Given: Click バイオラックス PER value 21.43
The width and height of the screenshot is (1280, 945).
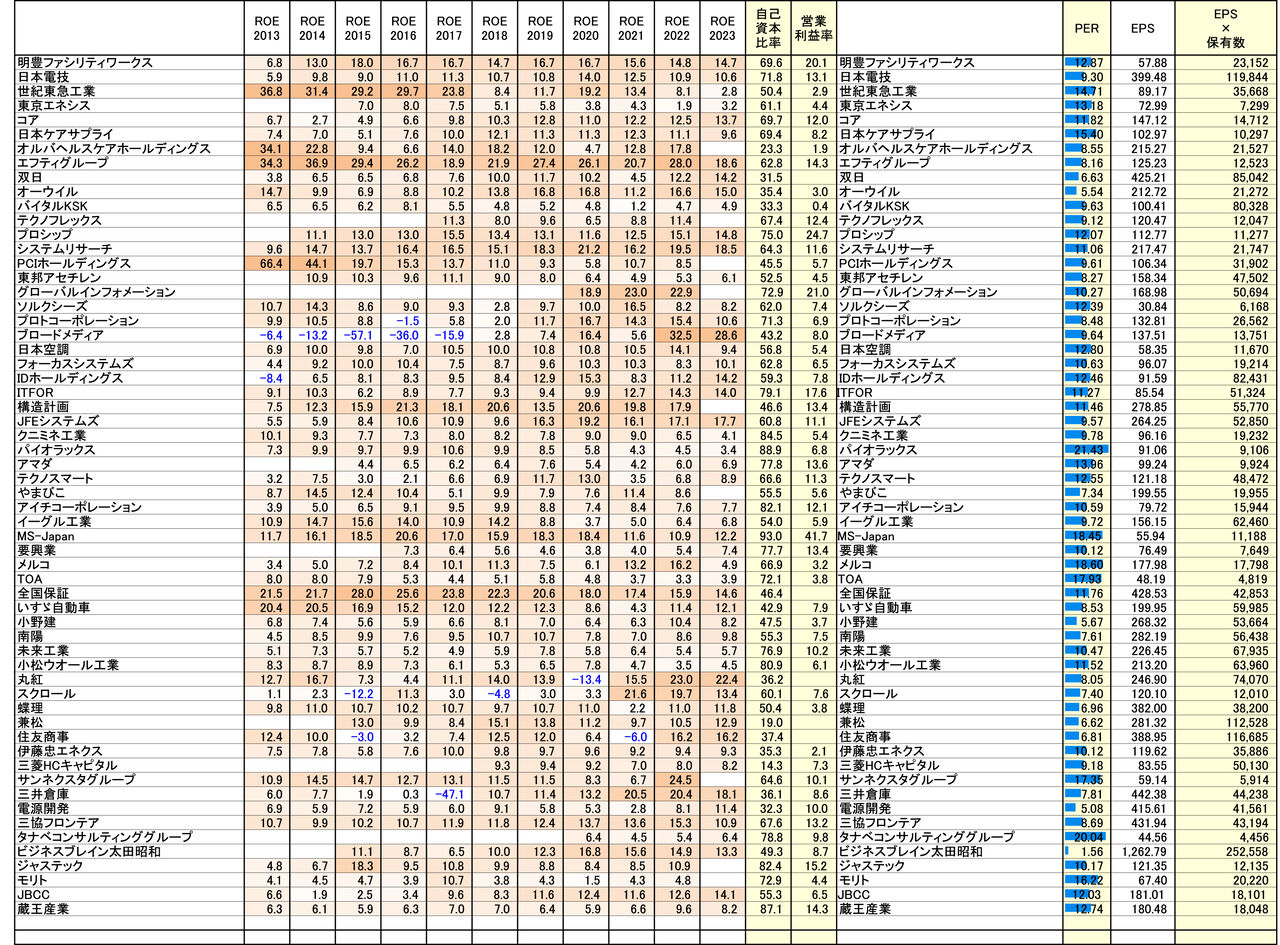Looking at the screenshot, I should click(1087, 449).
